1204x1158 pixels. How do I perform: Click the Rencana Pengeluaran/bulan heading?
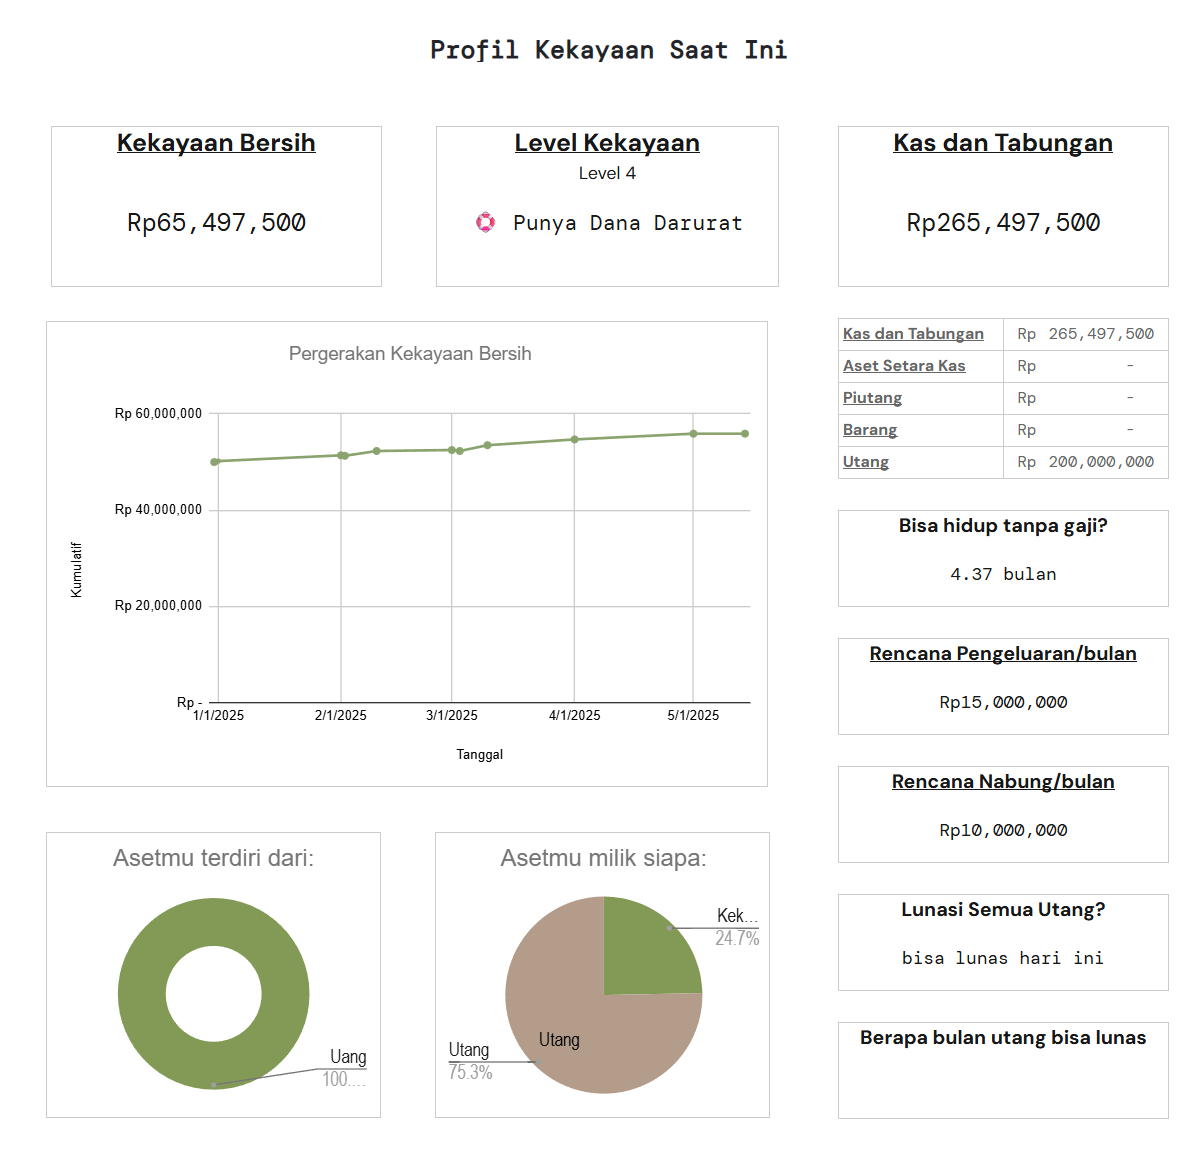point(1003,654)
